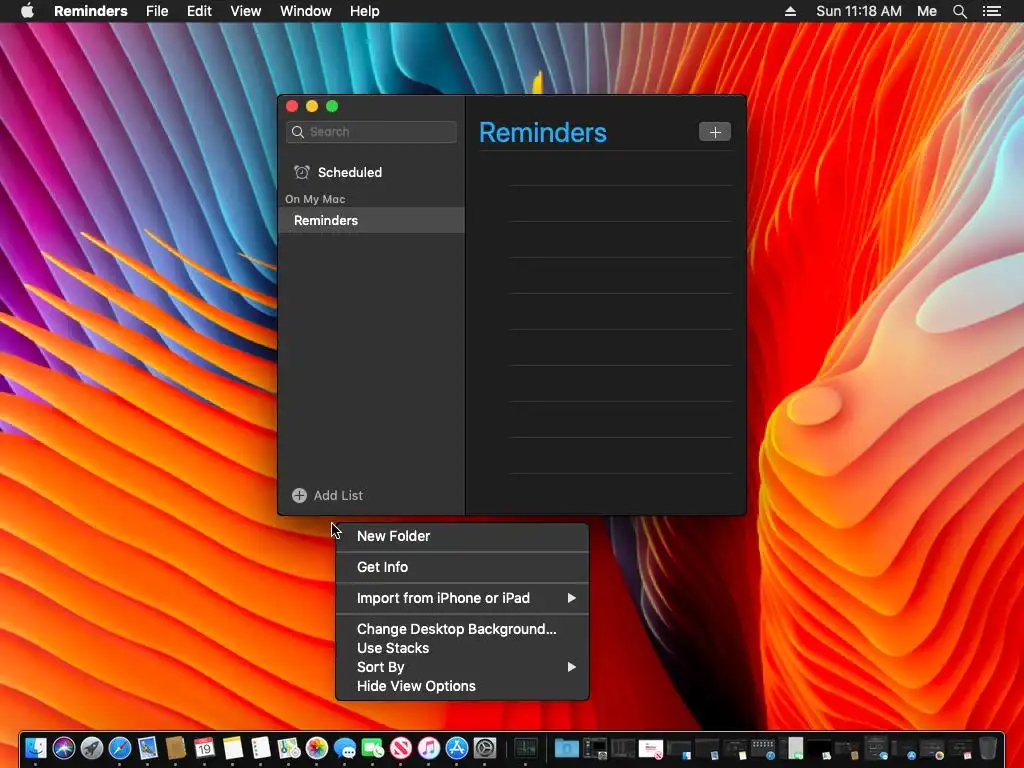Open the Edit menu
The height and width of the screenshot is (768, 1024).
(199, 11)
